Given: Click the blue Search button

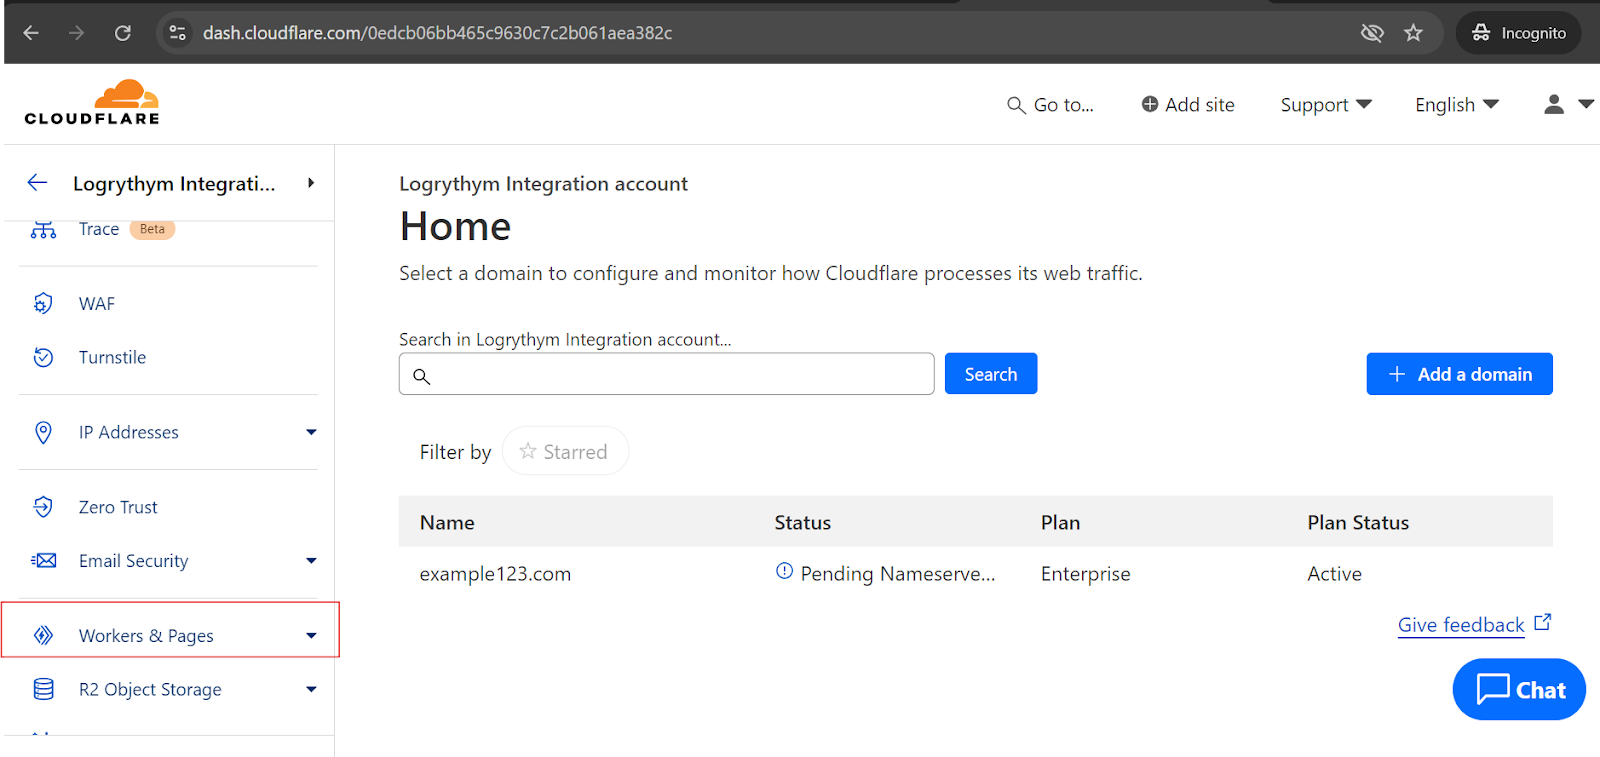Looking at the screenshot, I should point(990,374).
